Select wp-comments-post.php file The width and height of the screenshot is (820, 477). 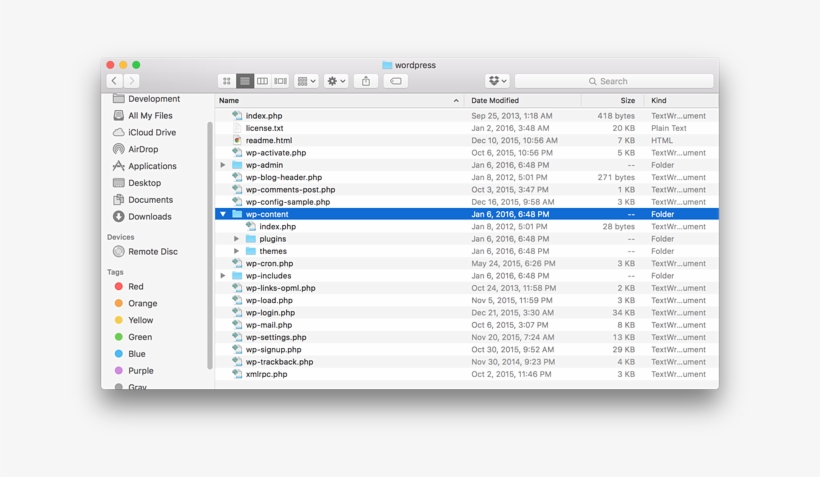click(x=290, y=190)
